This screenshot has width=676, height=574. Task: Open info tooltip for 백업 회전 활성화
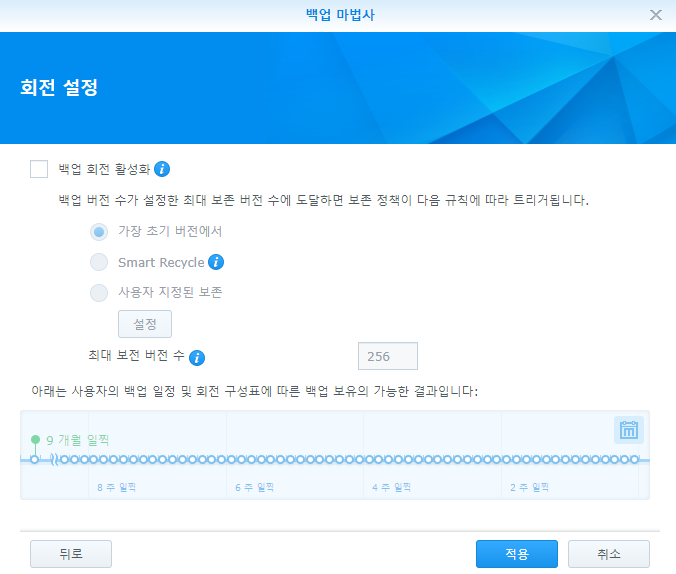(x=162, y=169)
